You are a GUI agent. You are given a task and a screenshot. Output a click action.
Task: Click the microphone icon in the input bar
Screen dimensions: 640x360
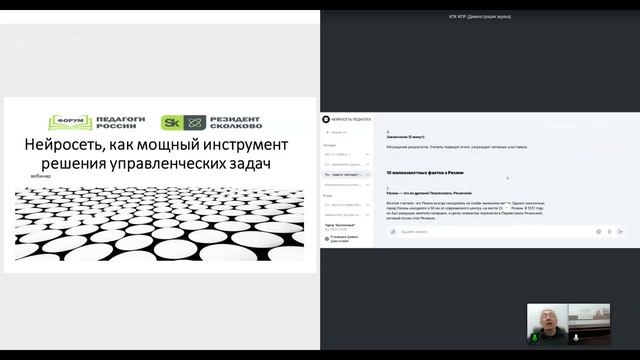pyautogui.click(x=609, y=231)
